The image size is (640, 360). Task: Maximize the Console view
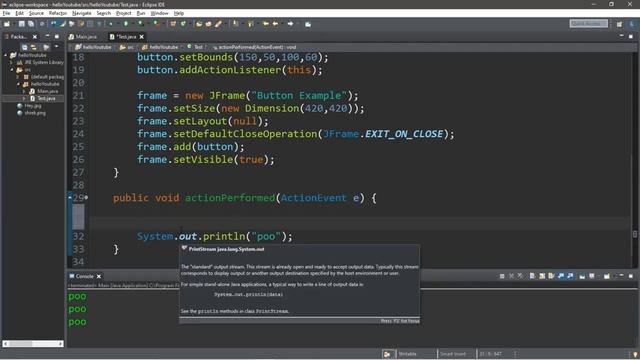(x=631, y=276)
